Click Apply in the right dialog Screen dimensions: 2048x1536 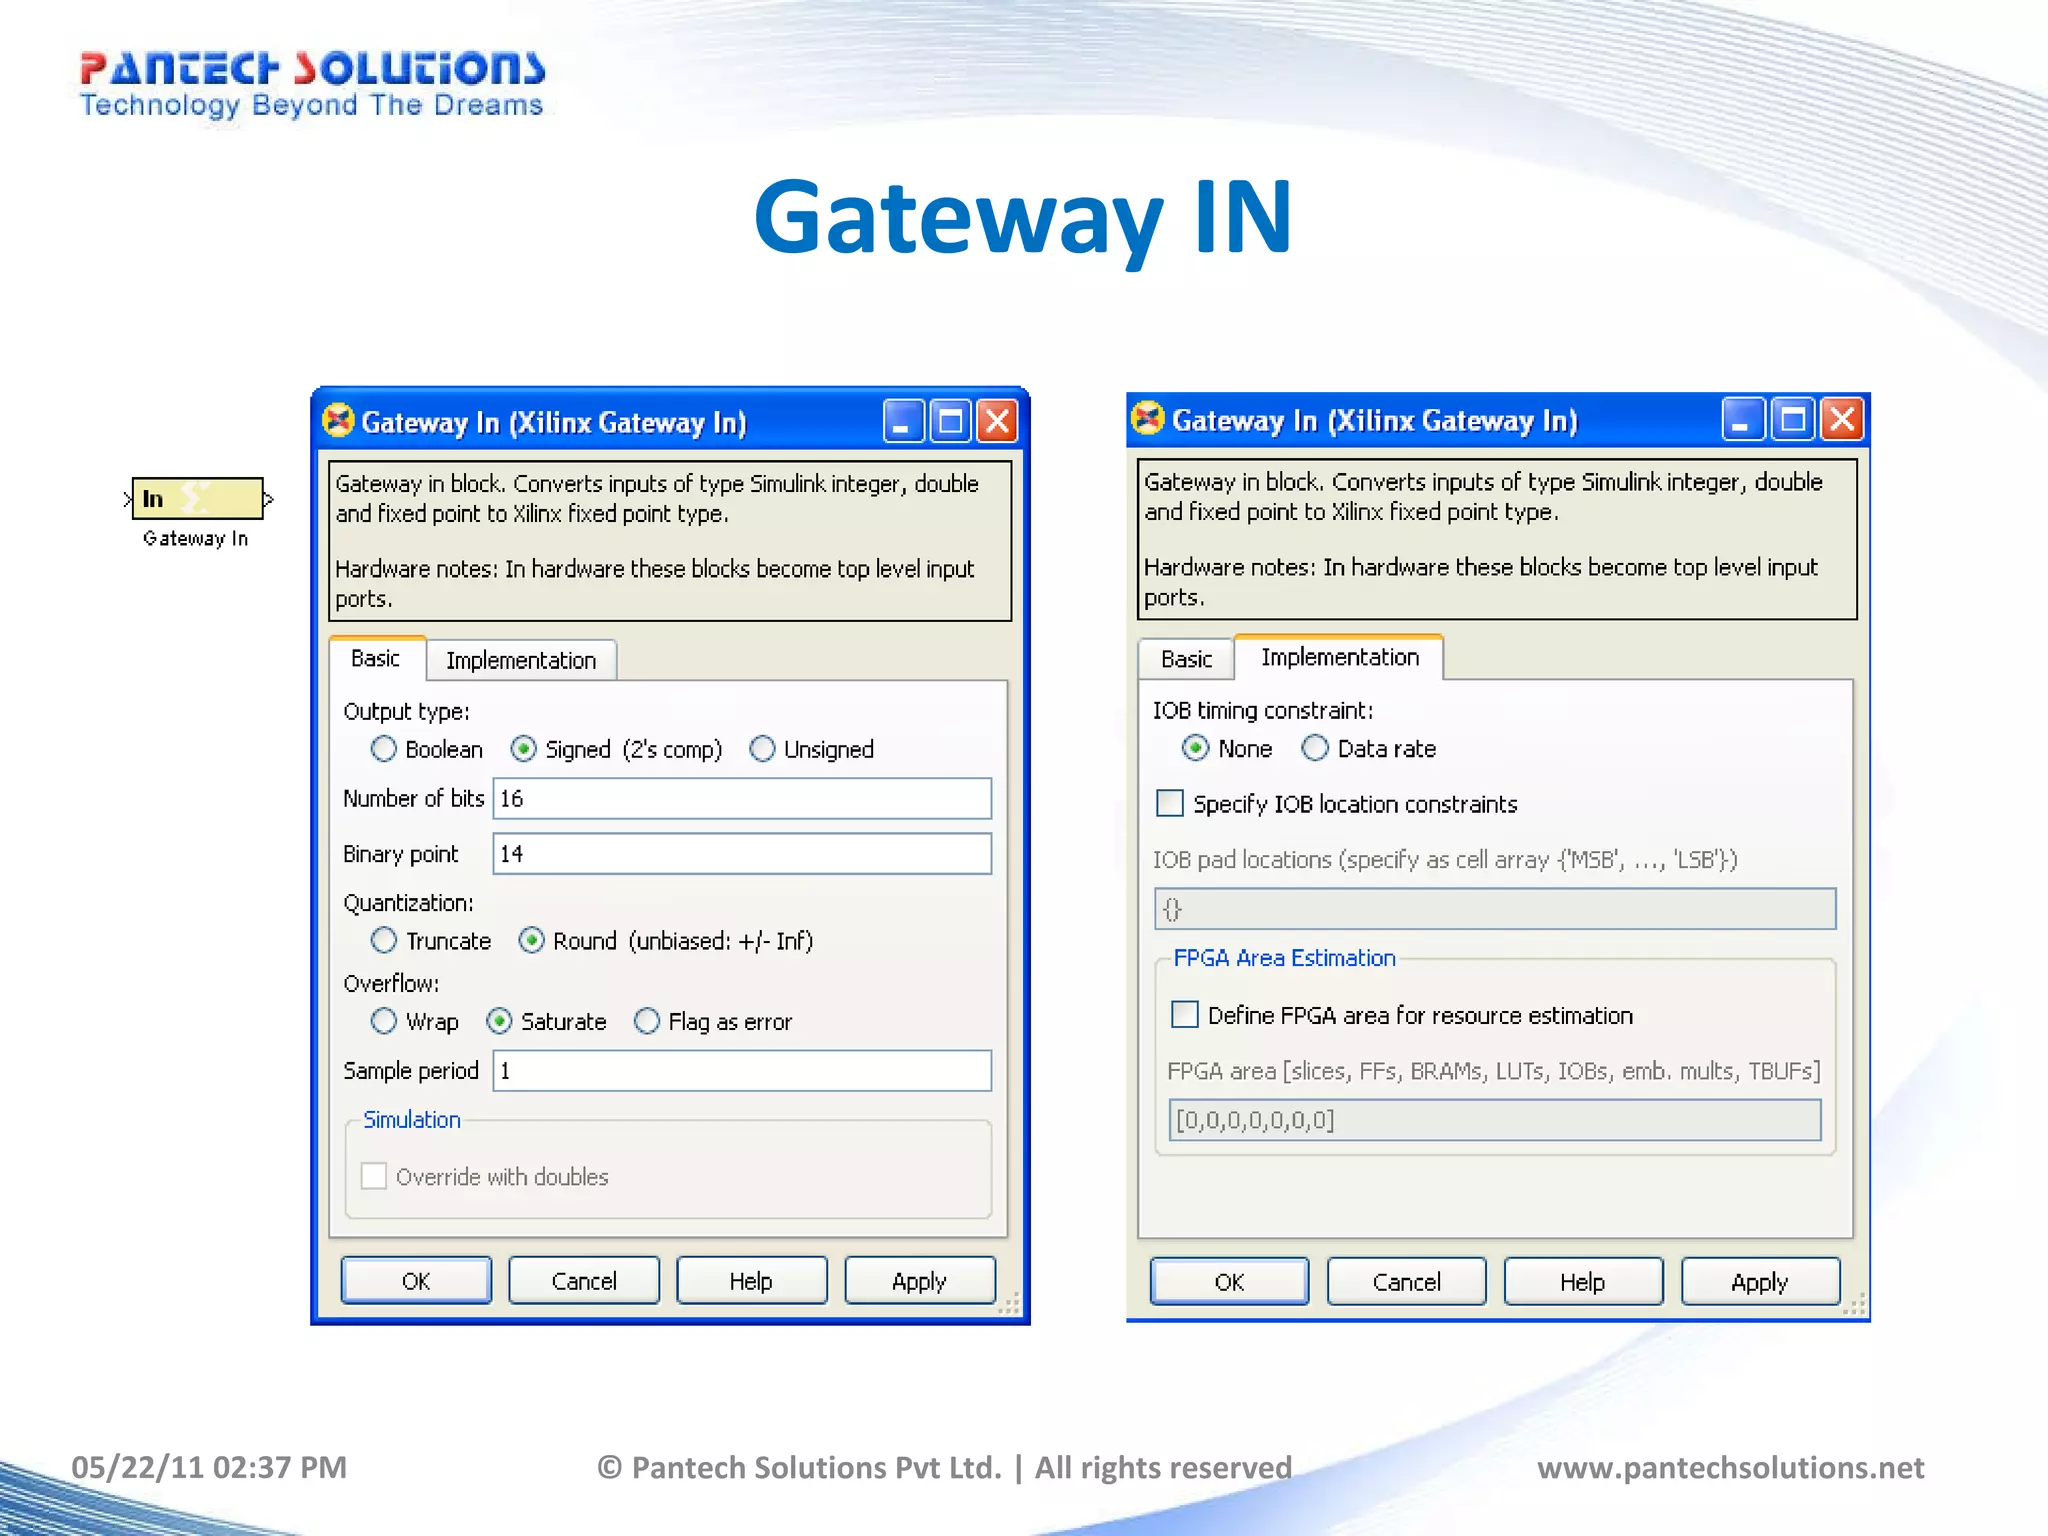[x=1760, y=1282]
